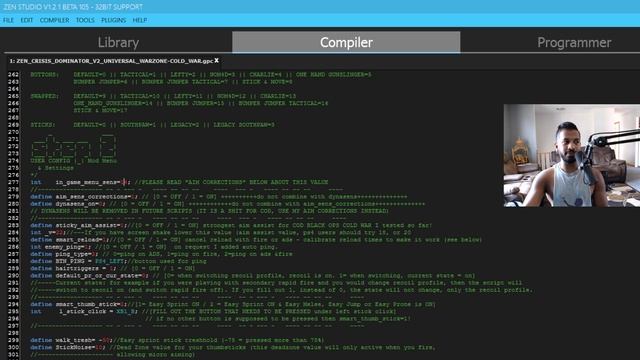Open the HELP menu
This screenshot has height=360, width=640.
click(x=140, y=20)
